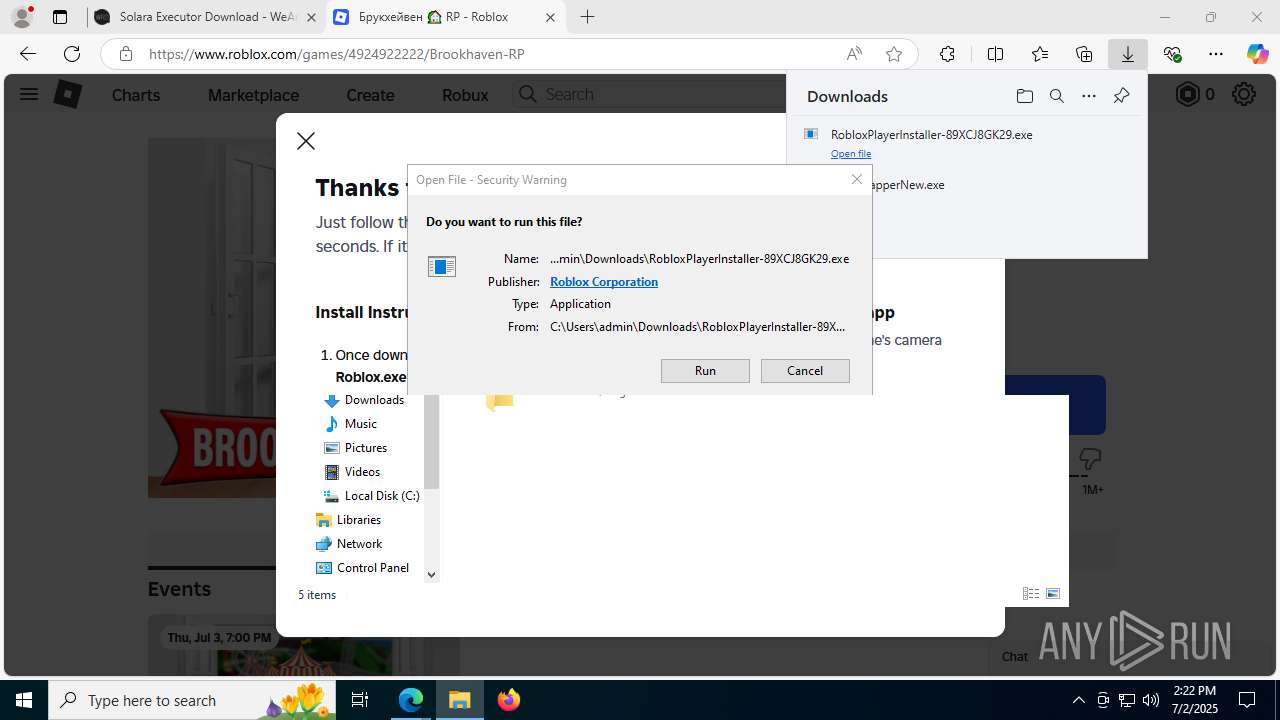Open the Collections icon
The height and width of the screenshot is (720, 1280).
point(1084,54)
